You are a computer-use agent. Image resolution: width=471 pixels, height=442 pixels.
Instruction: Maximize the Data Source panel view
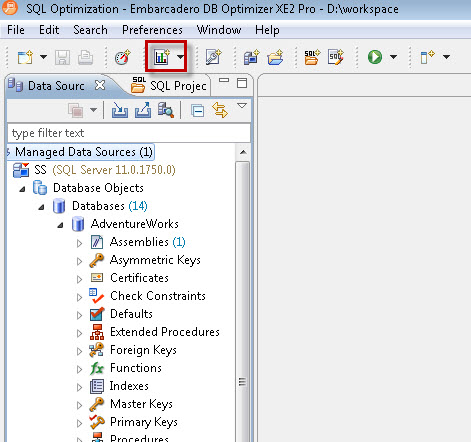[242, 83]
